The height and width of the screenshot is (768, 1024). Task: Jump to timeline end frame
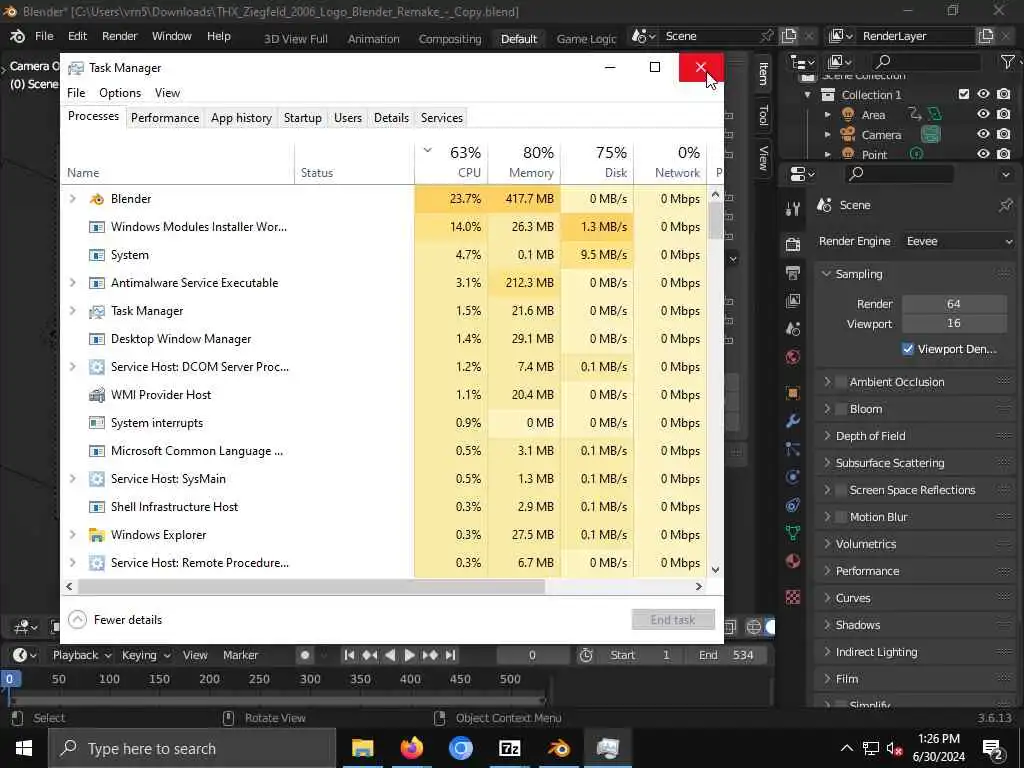click(x=450, y=655)
